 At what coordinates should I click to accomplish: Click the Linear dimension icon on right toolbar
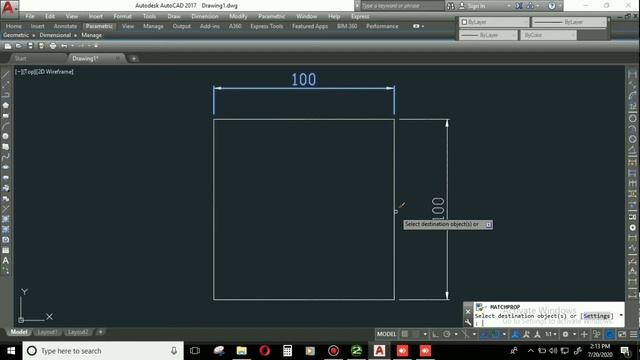pyautogui.click(x=632, y=75)
